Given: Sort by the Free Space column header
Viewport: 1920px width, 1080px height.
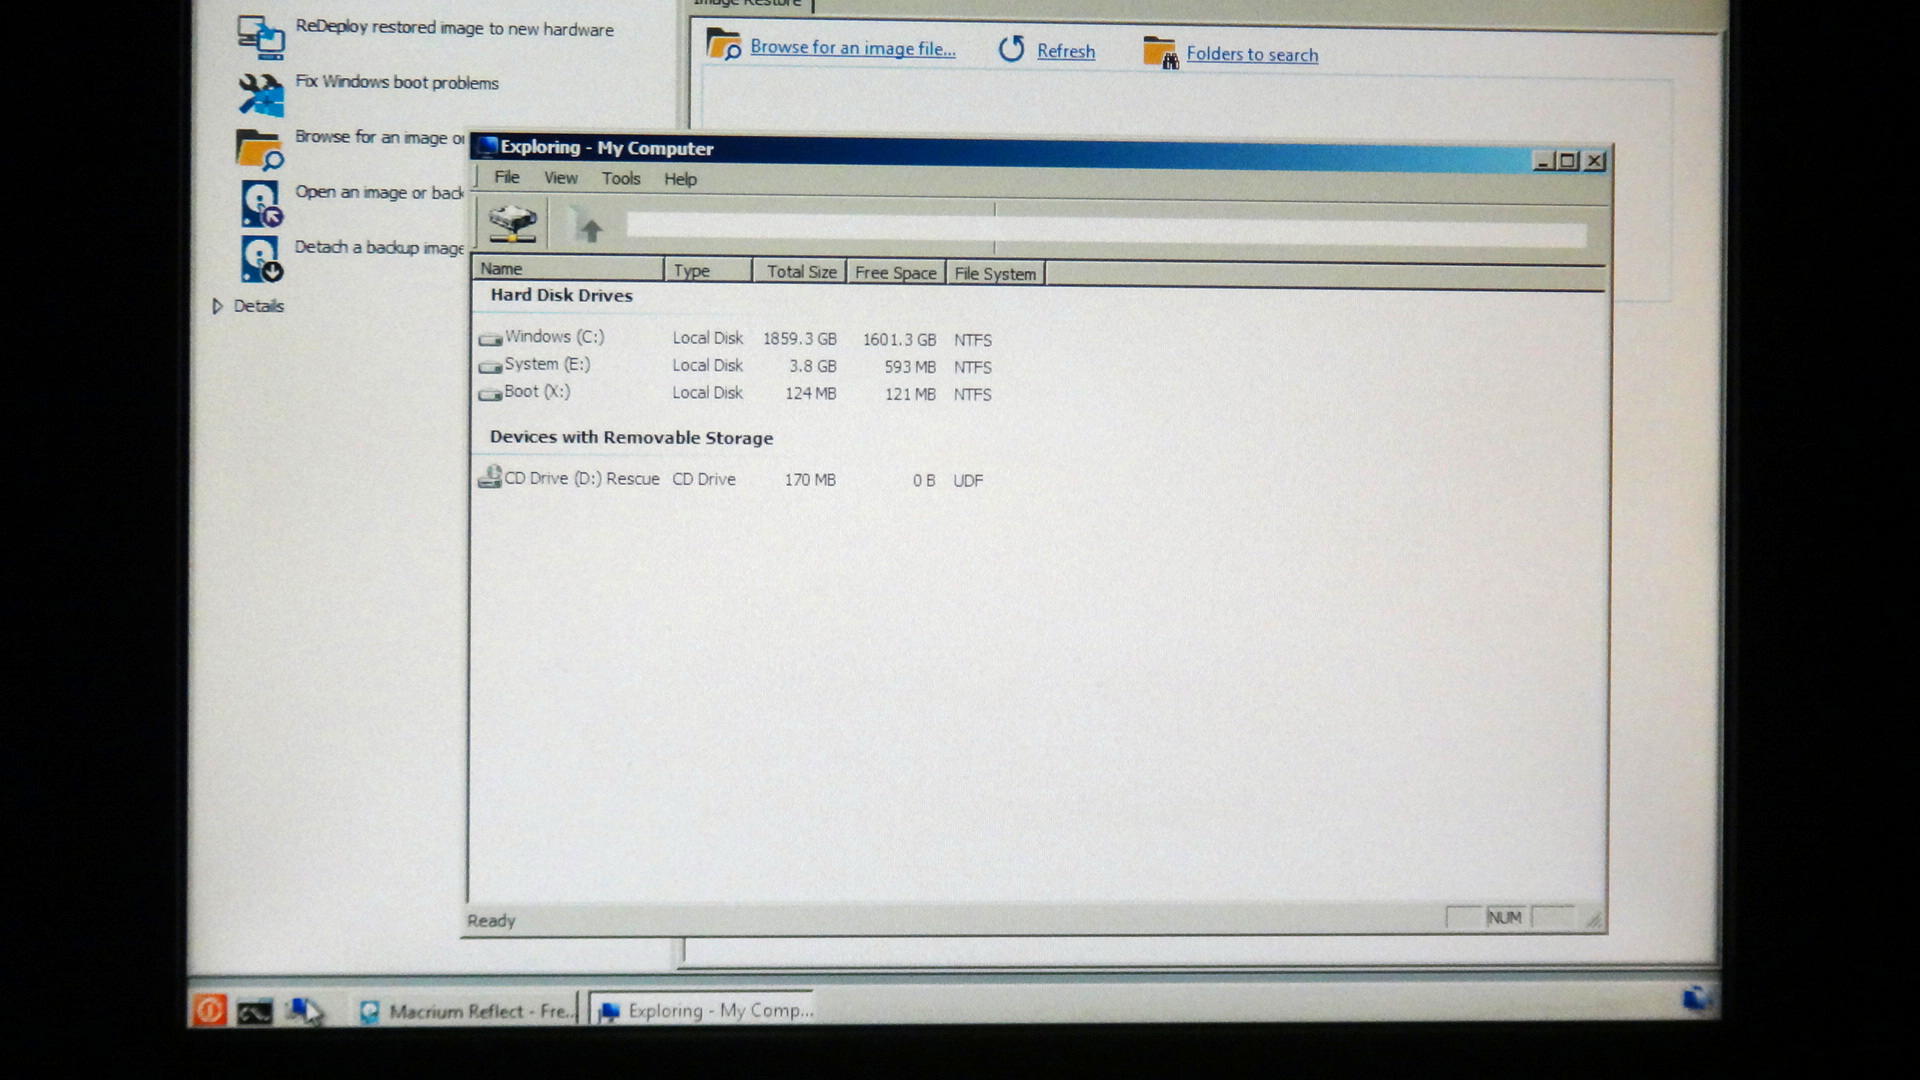Looking at the screenshot, I should (x=896, y=273).
